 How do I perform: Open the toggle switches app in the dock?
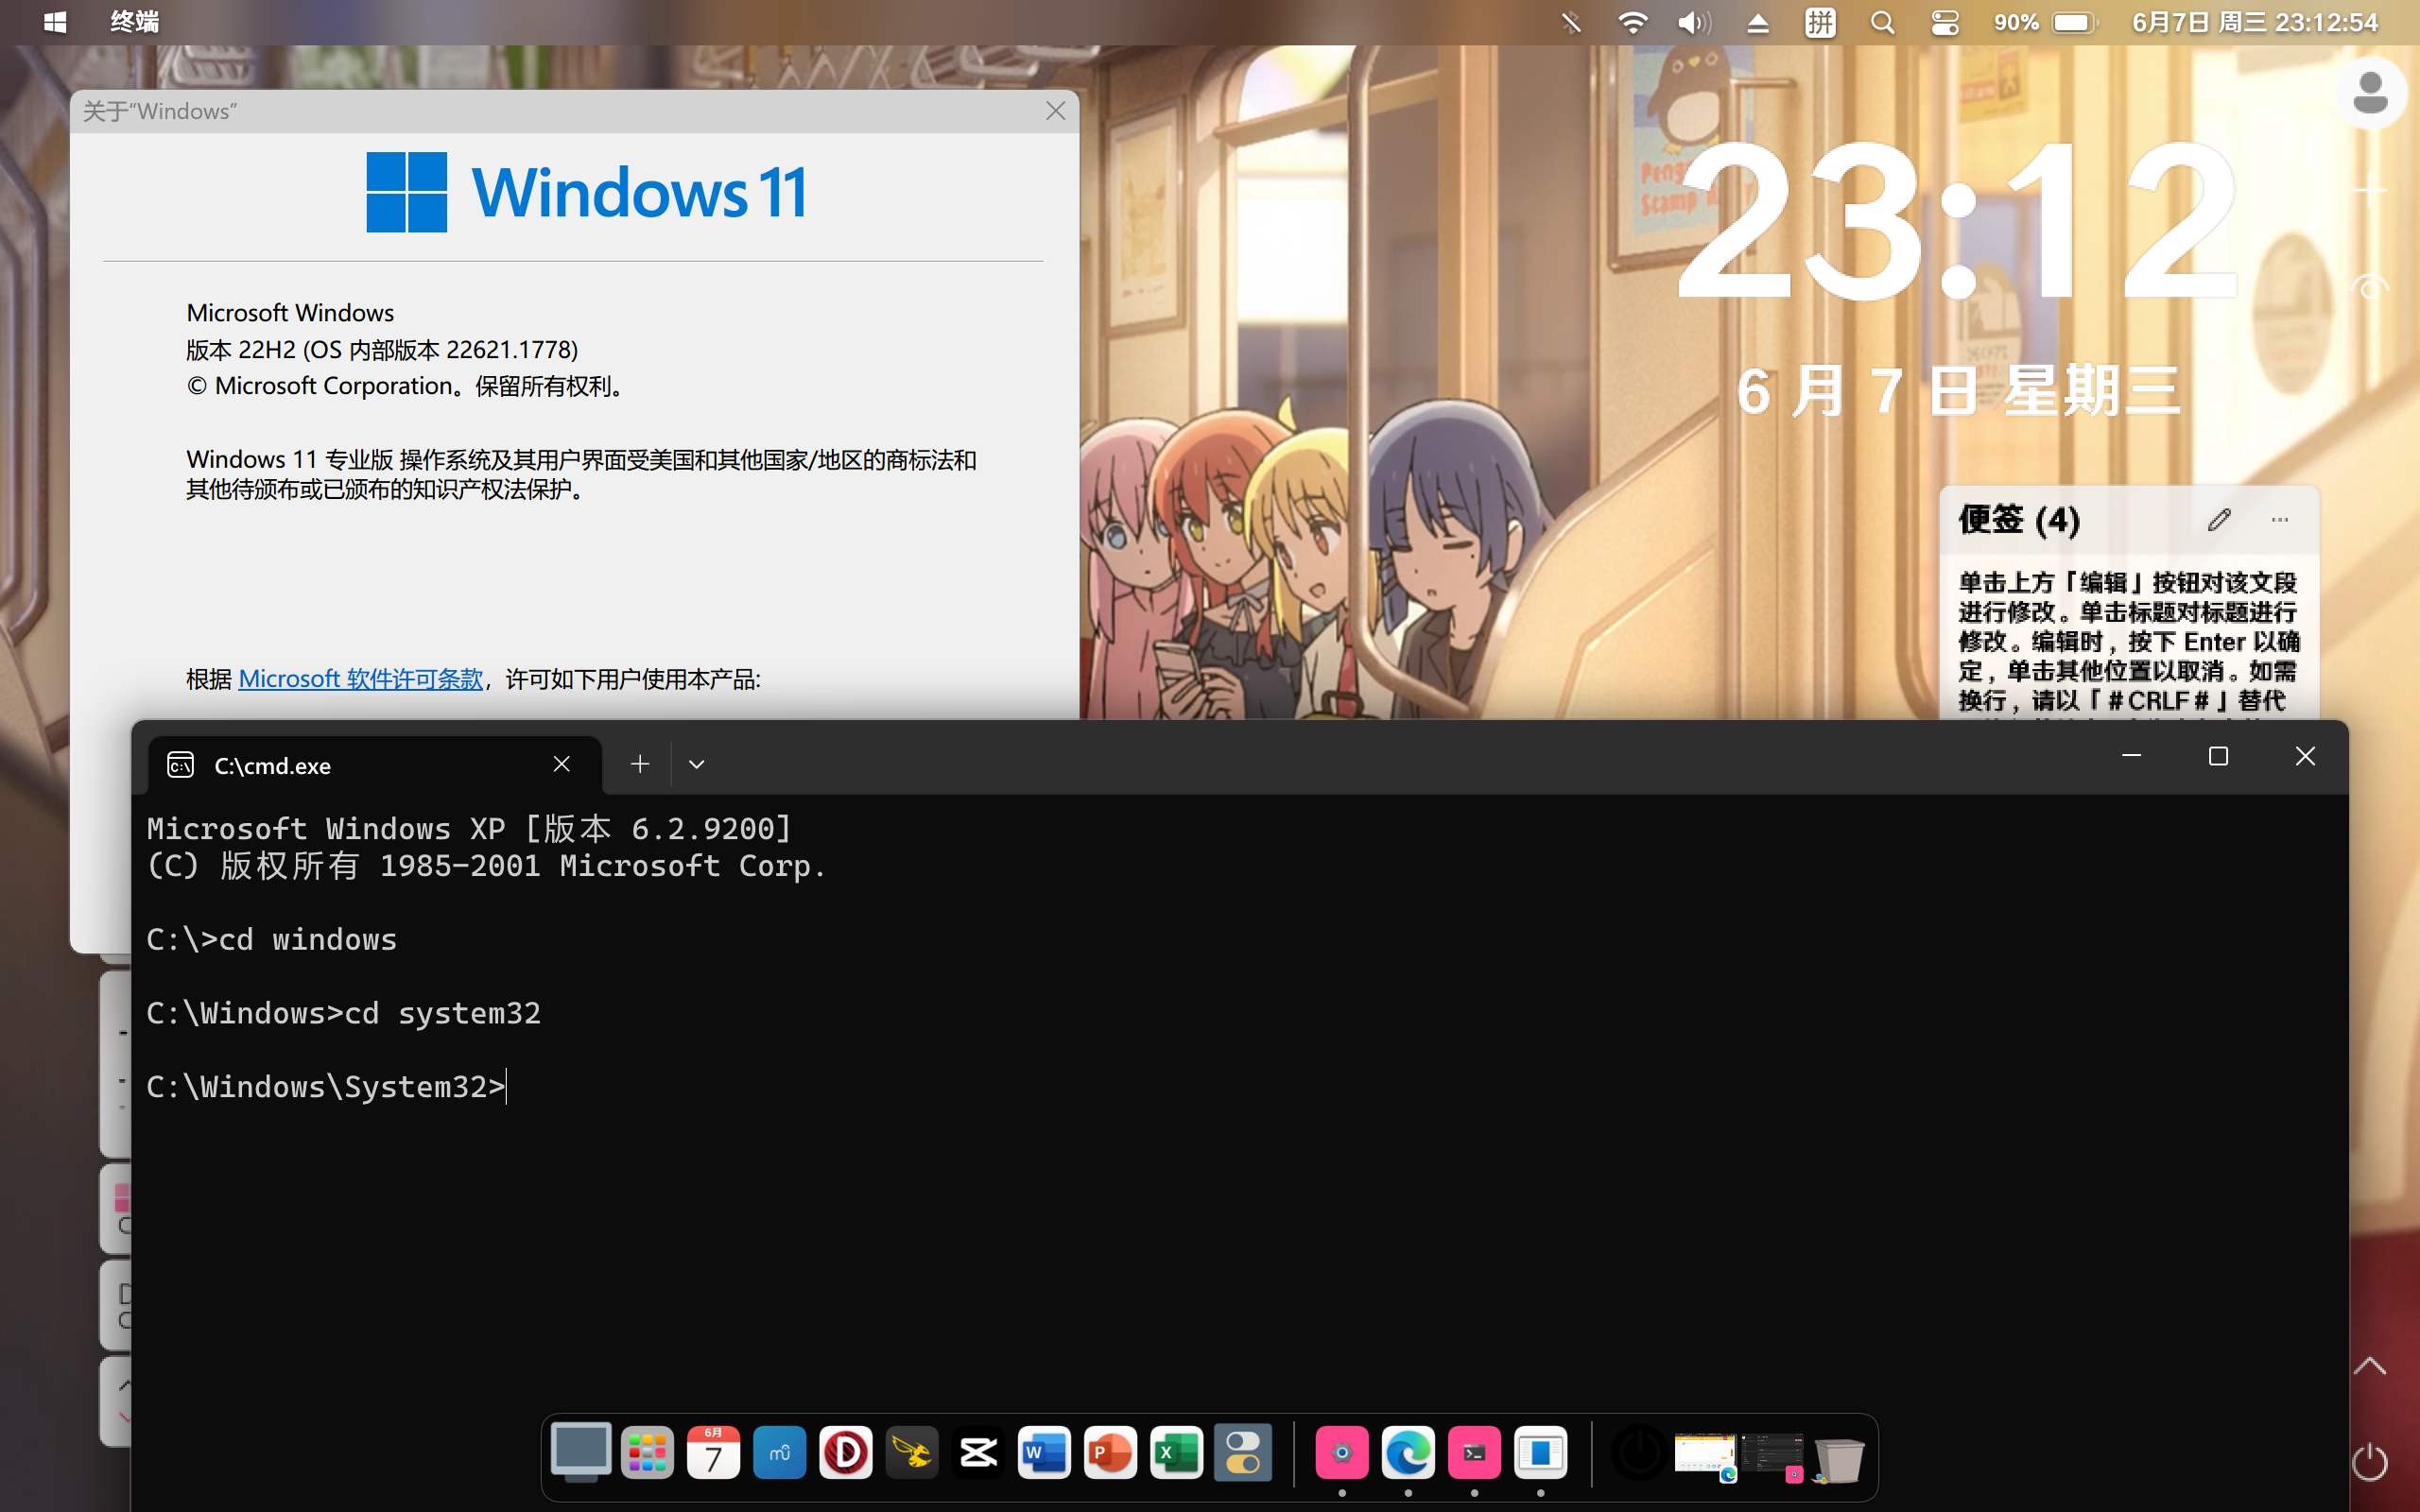pos(1243,1453)
